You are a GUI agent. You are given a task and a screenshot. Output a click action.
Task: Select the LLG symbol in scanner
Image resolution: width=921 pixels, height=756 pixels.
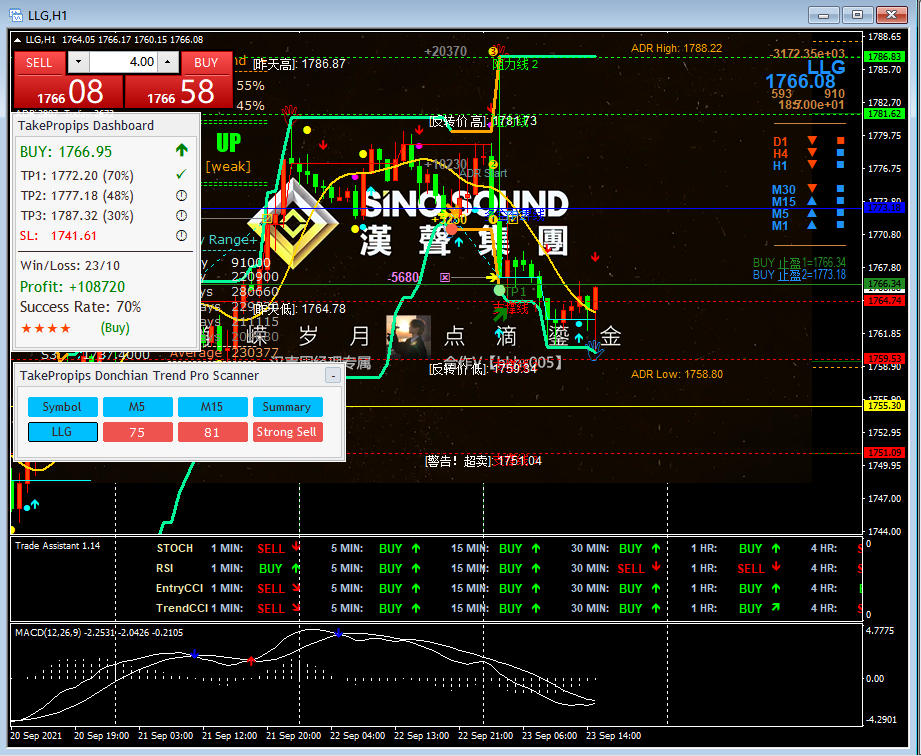click(62, 432)
